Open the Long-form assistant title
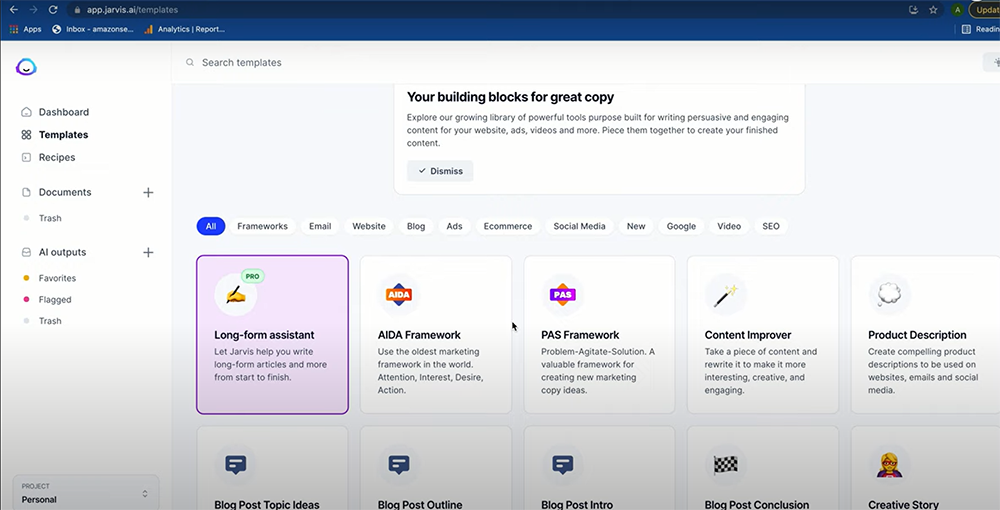Screen dimensions: 1000x510 click(264, 335)
